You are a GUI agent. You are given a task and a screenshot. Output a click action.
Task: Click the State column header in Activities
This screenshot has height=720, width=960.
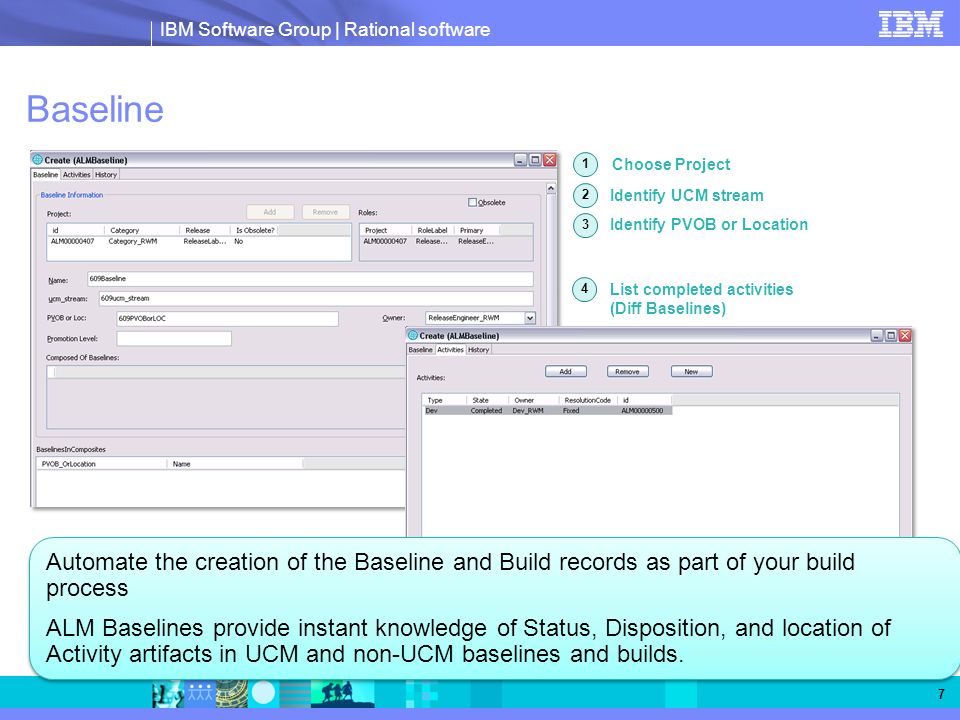coord(486,400)
